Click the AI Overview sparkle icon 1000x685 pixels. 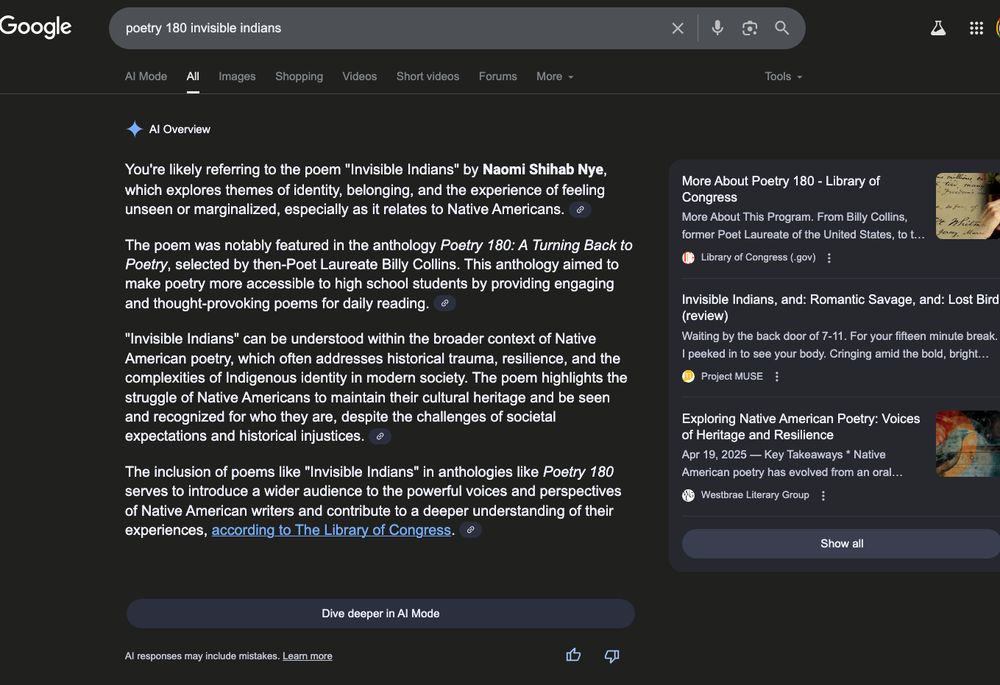coord(134,129)
